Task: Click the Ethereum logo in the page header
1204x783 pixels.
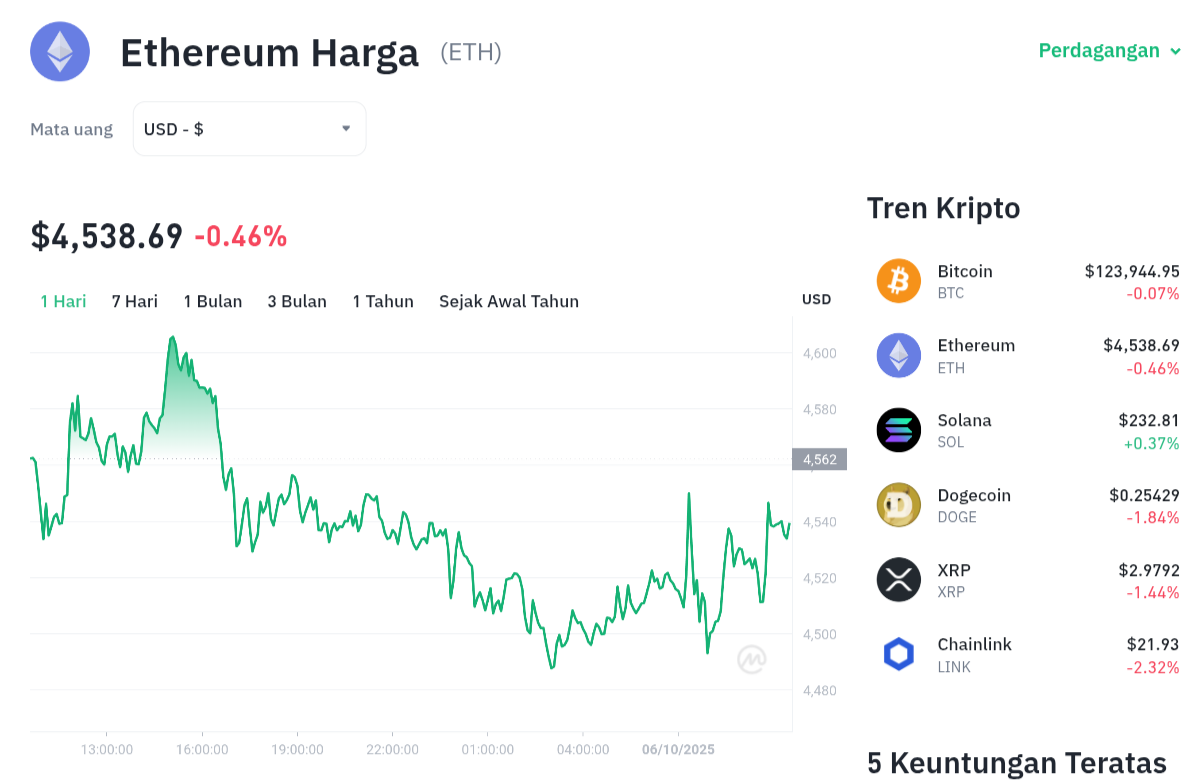Action: tap(60, 51)
